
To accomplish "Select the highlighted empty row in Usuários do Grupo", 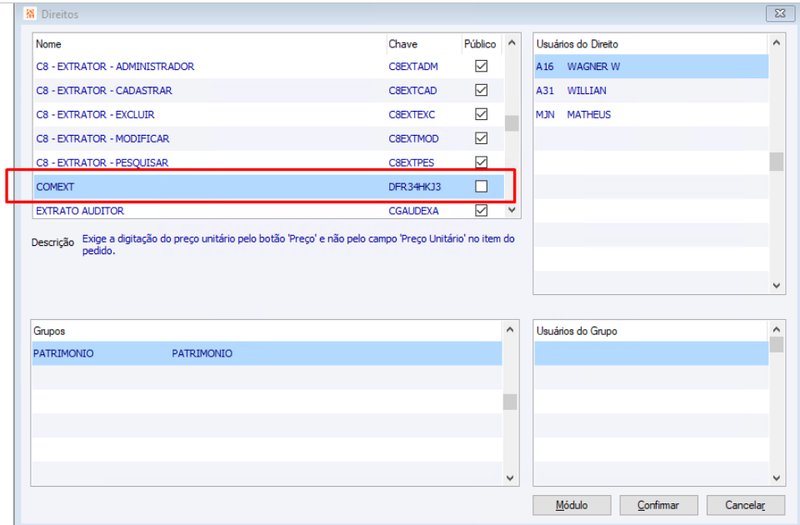I will (652, 353).
